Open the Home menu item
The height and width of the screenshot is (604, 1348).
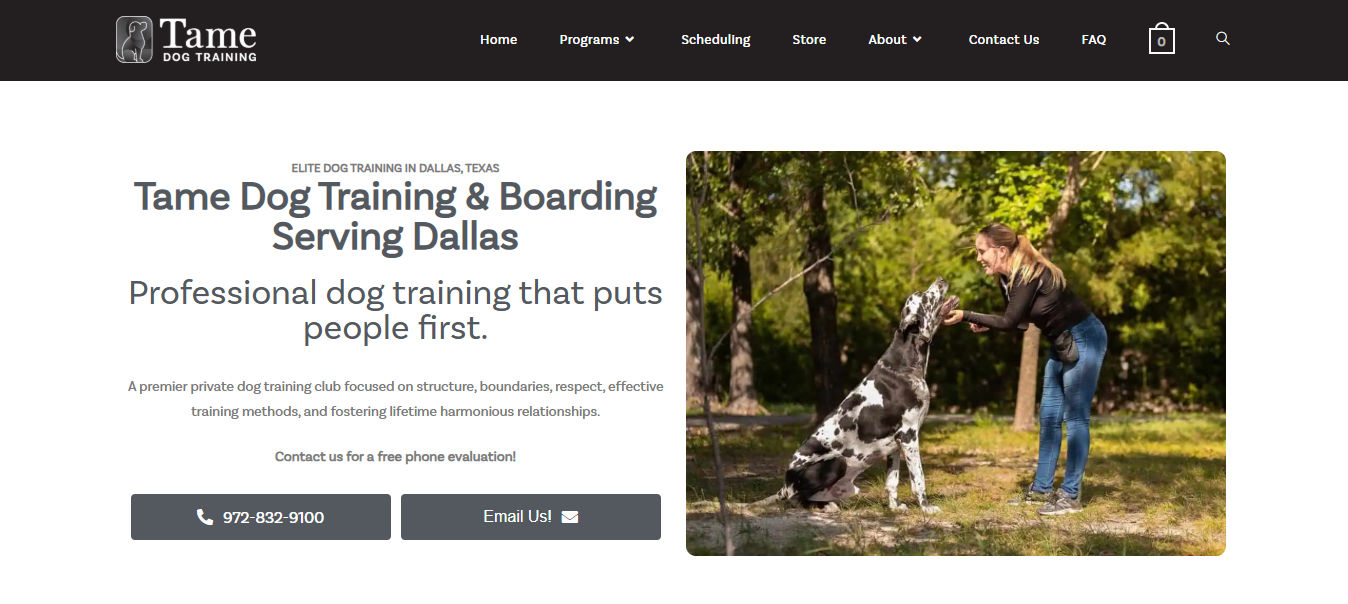pyautogui.click(x=498, y=40)
